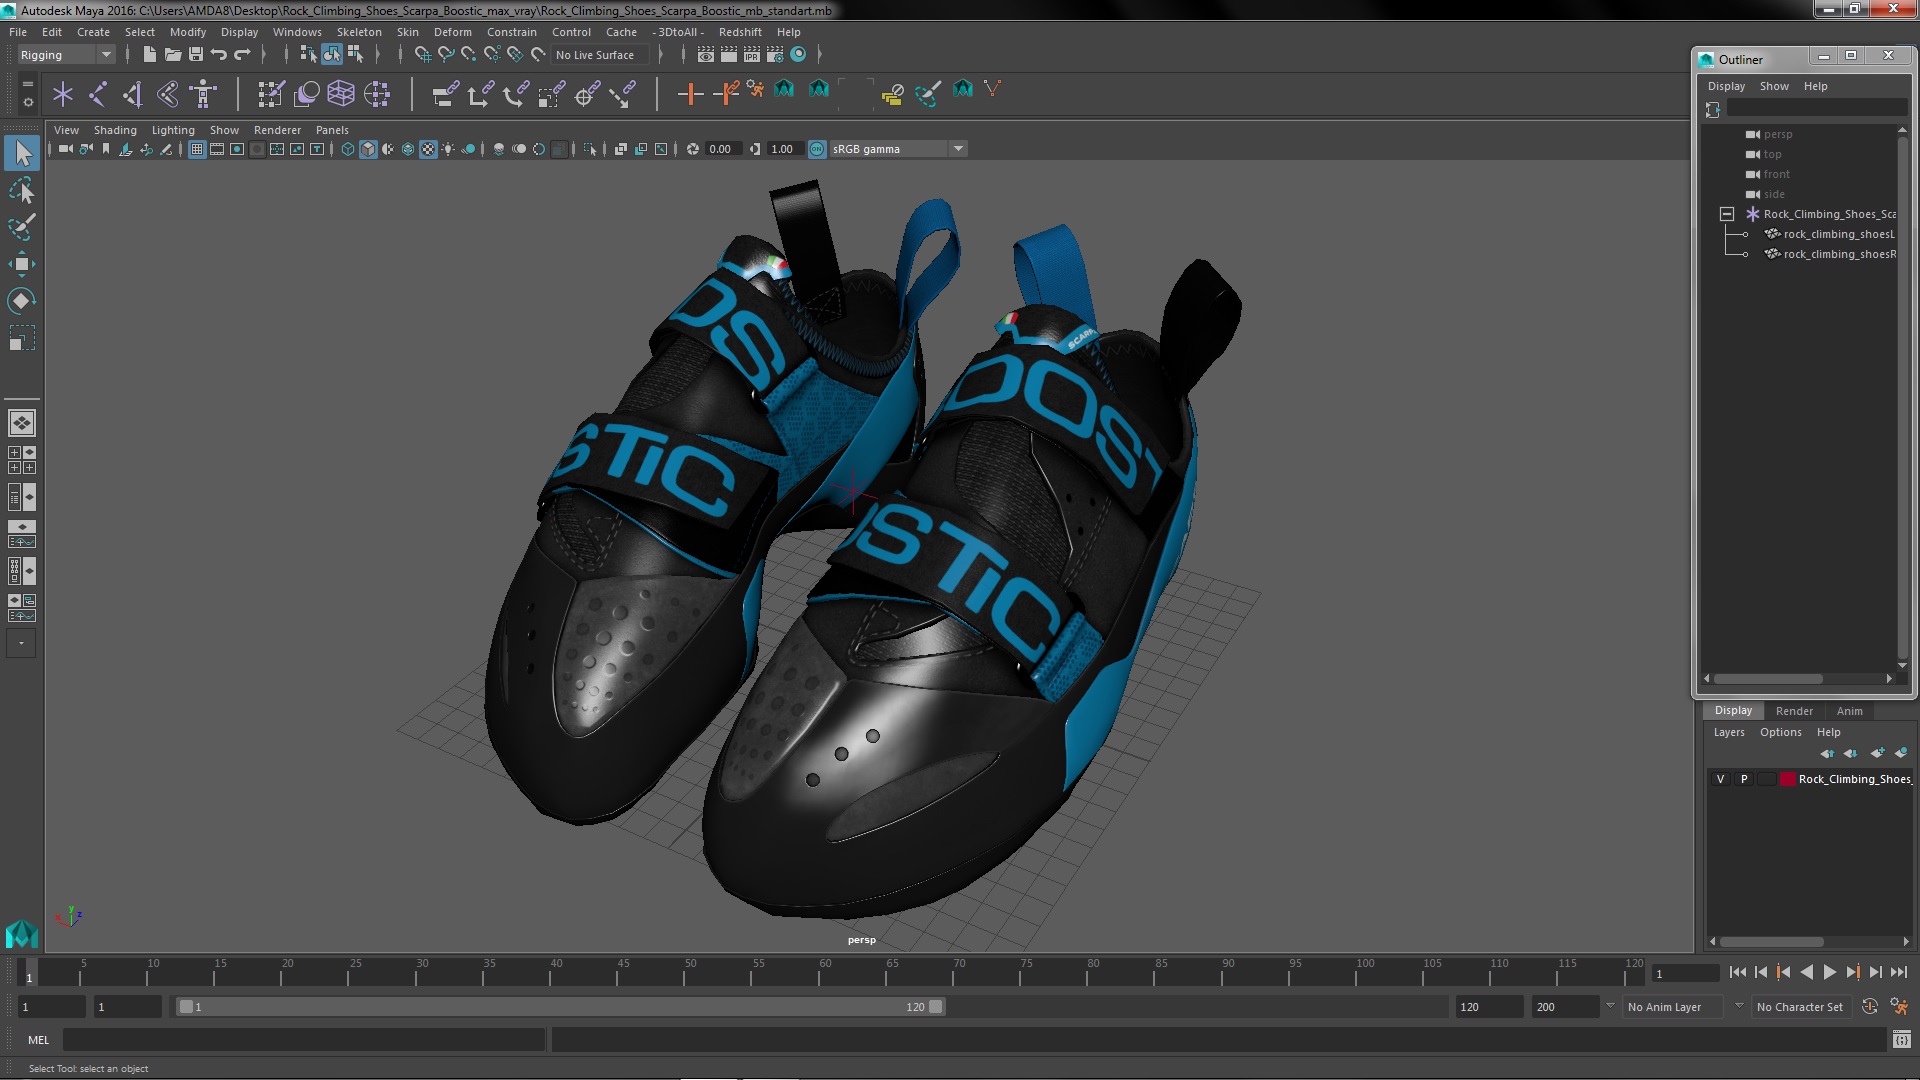The width and height of the screenshot is (1920, 1080).
Task: Undo the last action with arrow icon
Action: tap(219, 55)
